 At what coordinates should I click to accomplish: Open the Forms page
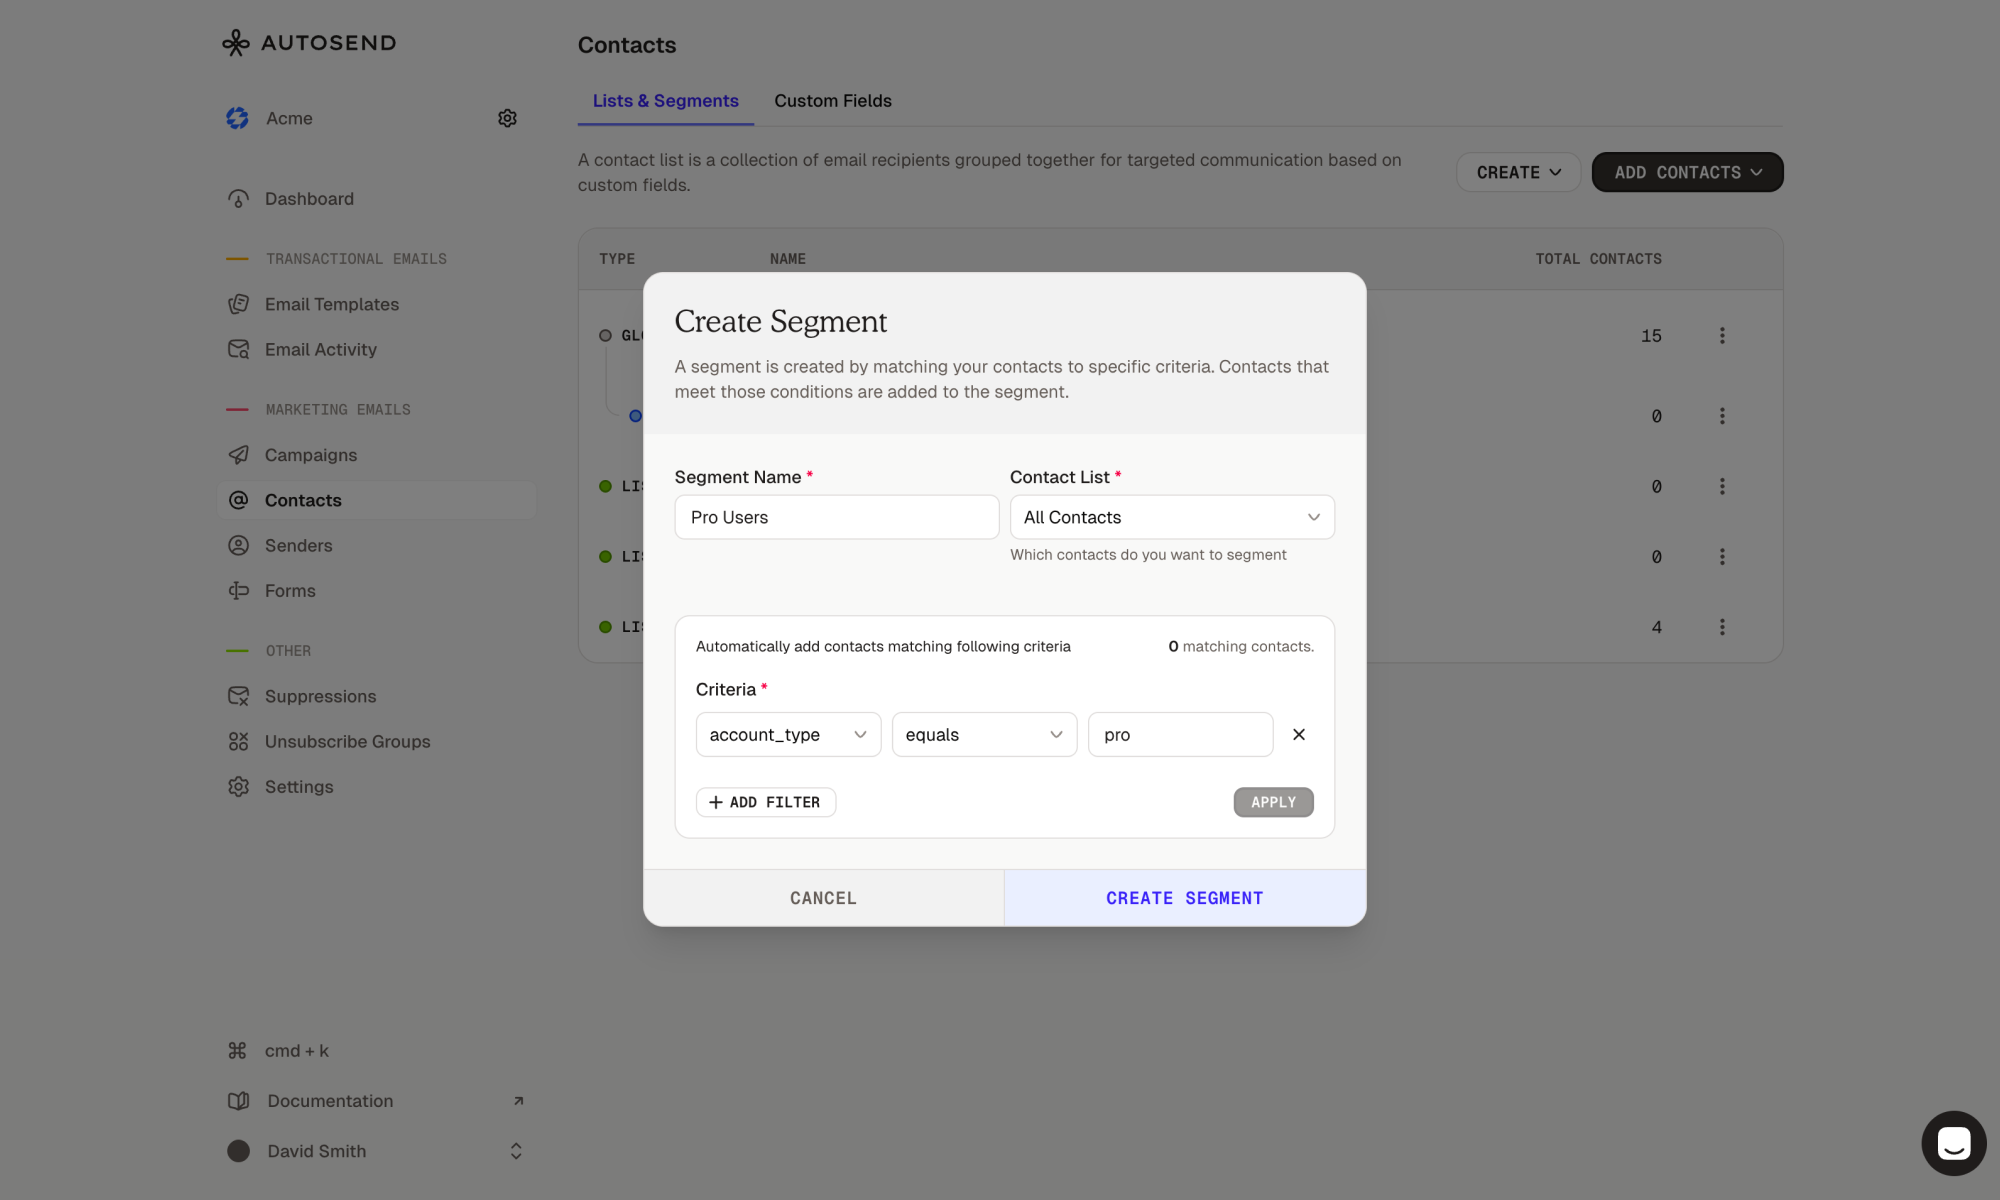pos(289,590)
